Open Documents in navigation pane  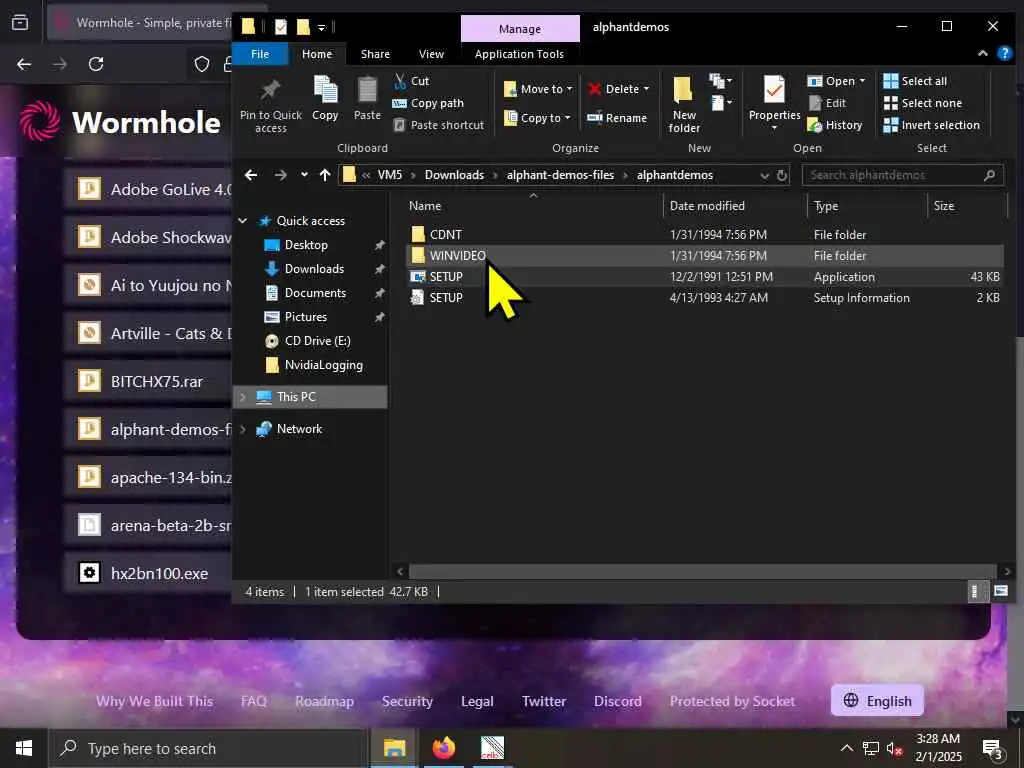pos(315,293)
